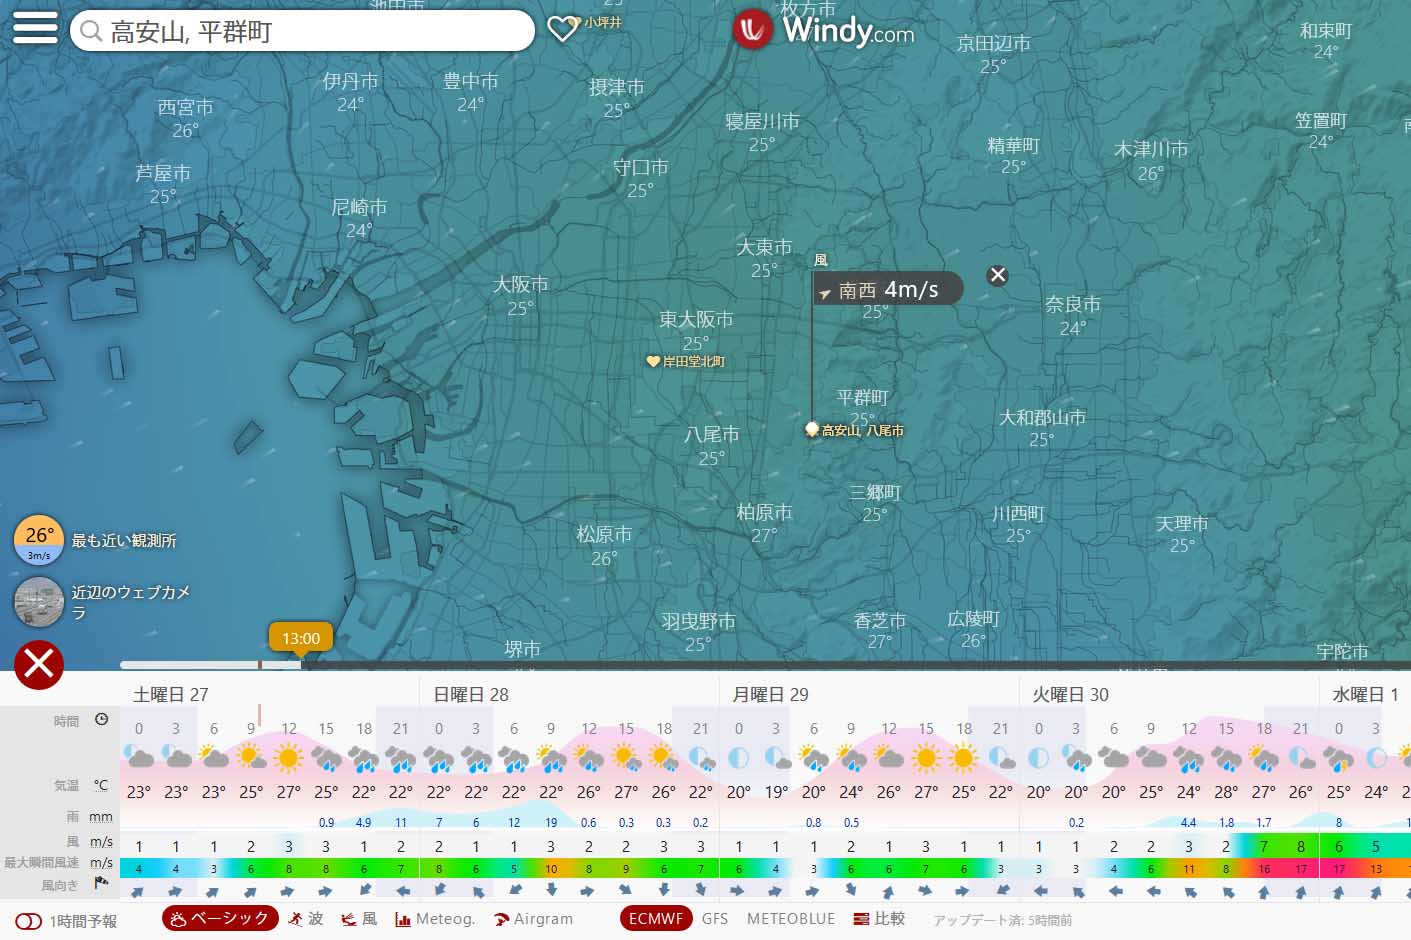
Task: Click 小坪井 favorite label
Action: point(603,22)
